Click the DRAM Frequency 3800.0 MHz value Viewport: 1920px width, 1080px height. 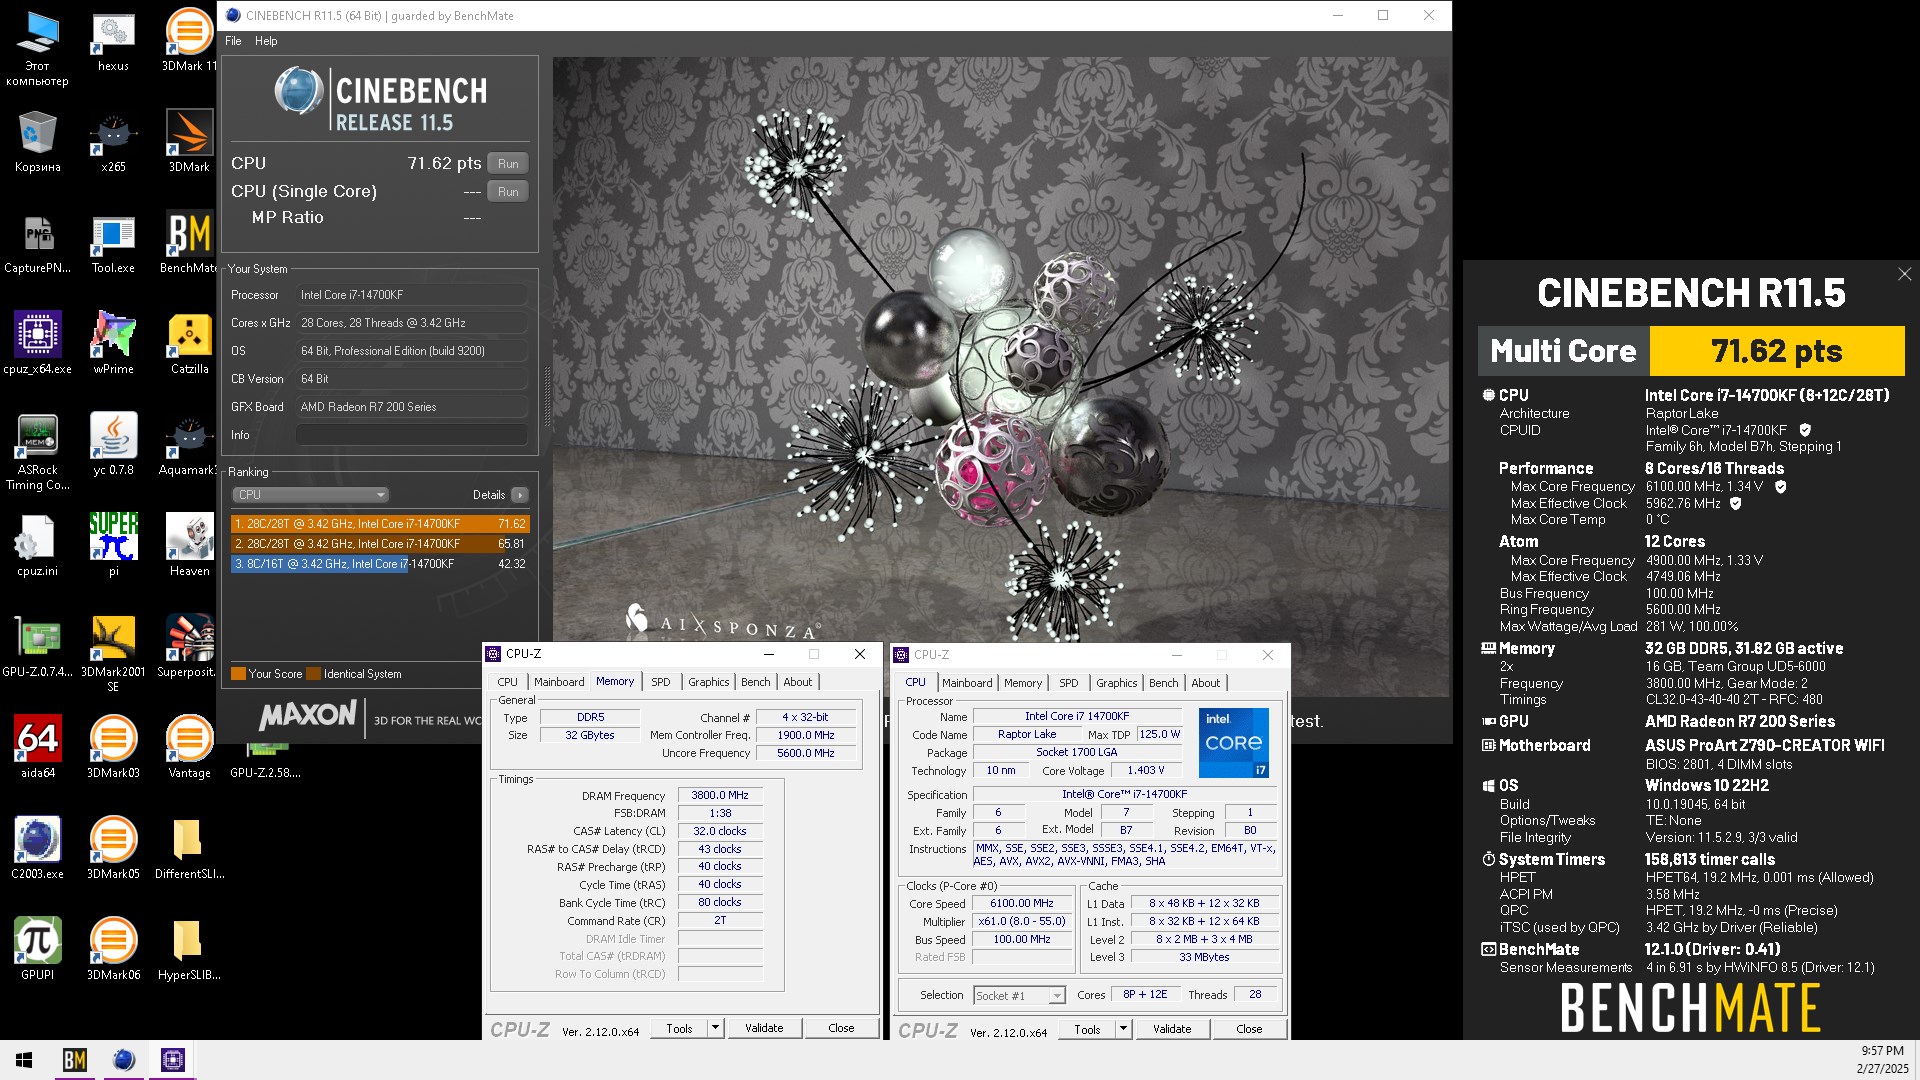(720, 795)
